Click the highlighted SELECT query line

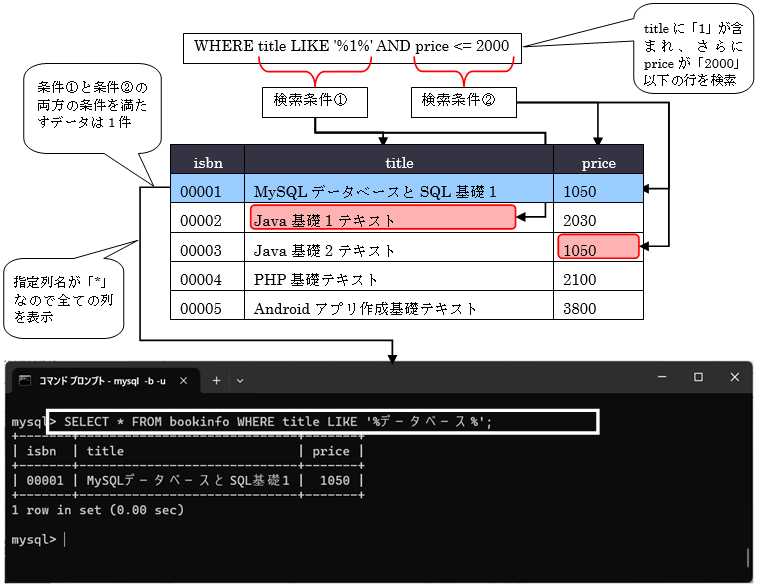[x=322, y=422]
